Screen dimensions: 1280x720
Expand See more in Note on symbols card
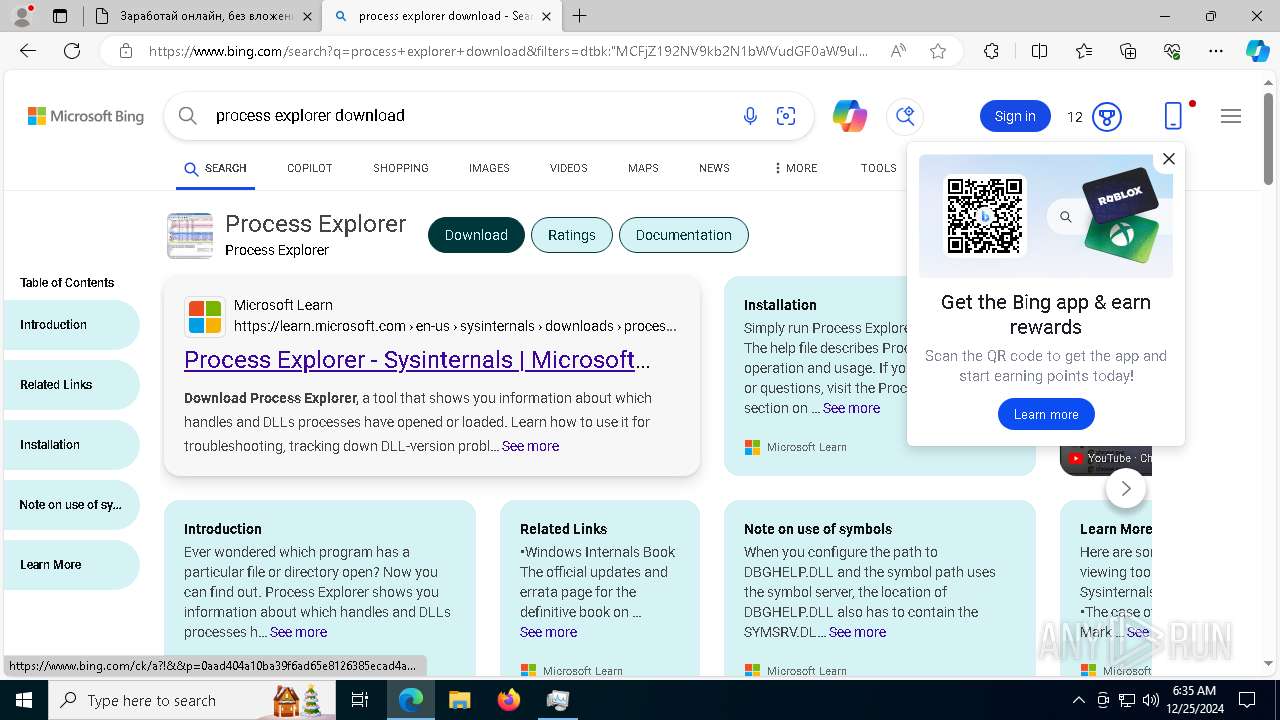click(857, 632)
